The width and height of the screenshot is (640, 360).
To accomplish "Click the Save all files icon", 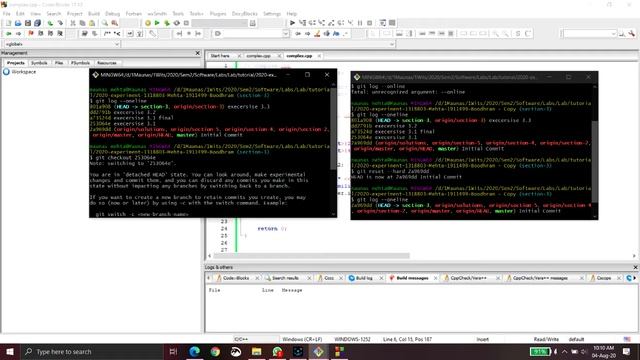I will (x=38, y=23).
